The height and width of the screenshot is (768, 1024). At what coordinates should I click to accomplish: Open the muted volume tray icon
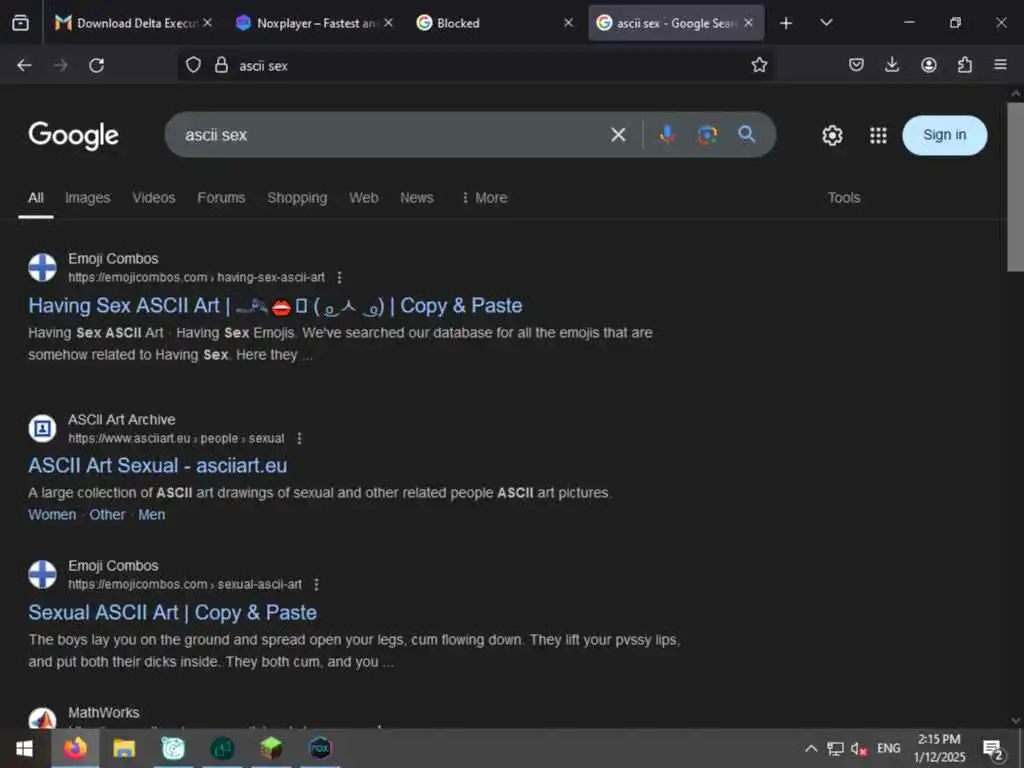pos(859,748)
